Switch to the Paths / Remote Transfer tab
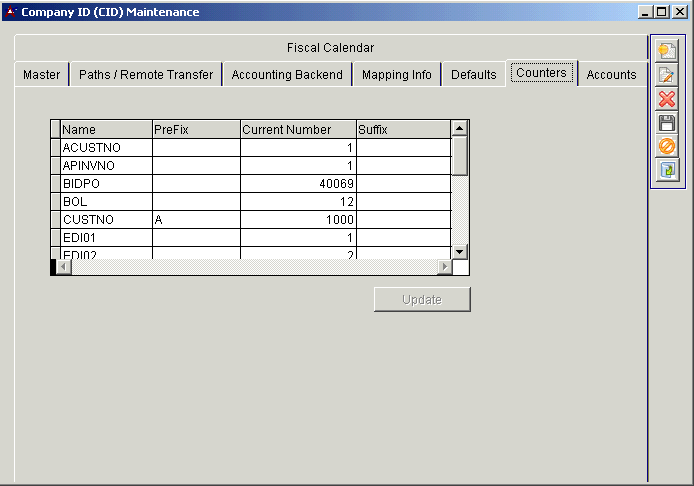The image size is (694, 486). [146, 75]
